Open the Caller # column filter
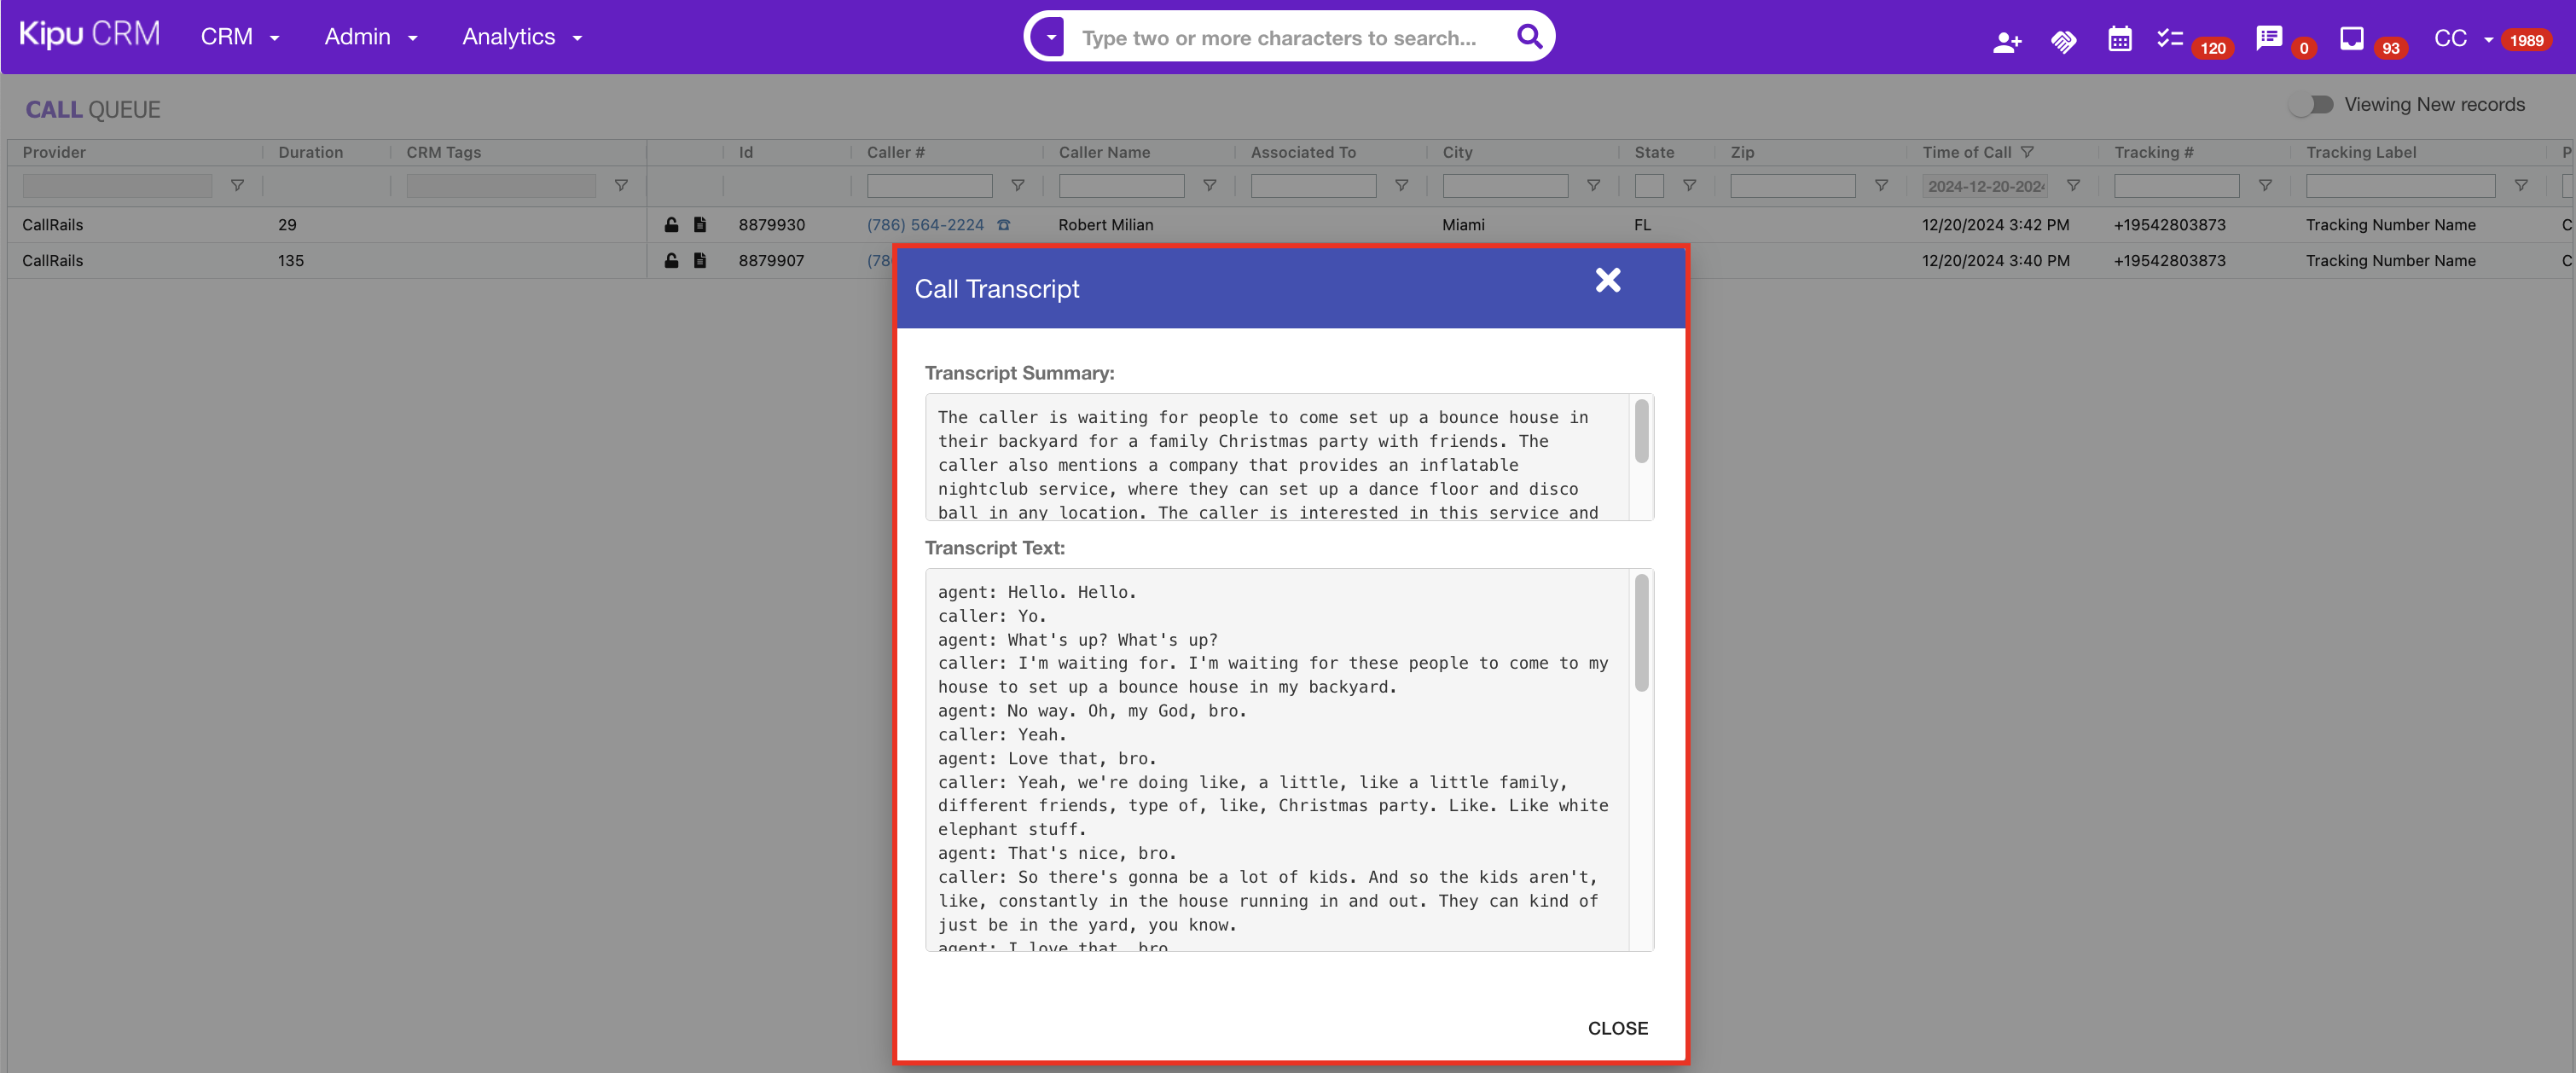Screen dimensions: 2576x1073 pos(1017,186)
